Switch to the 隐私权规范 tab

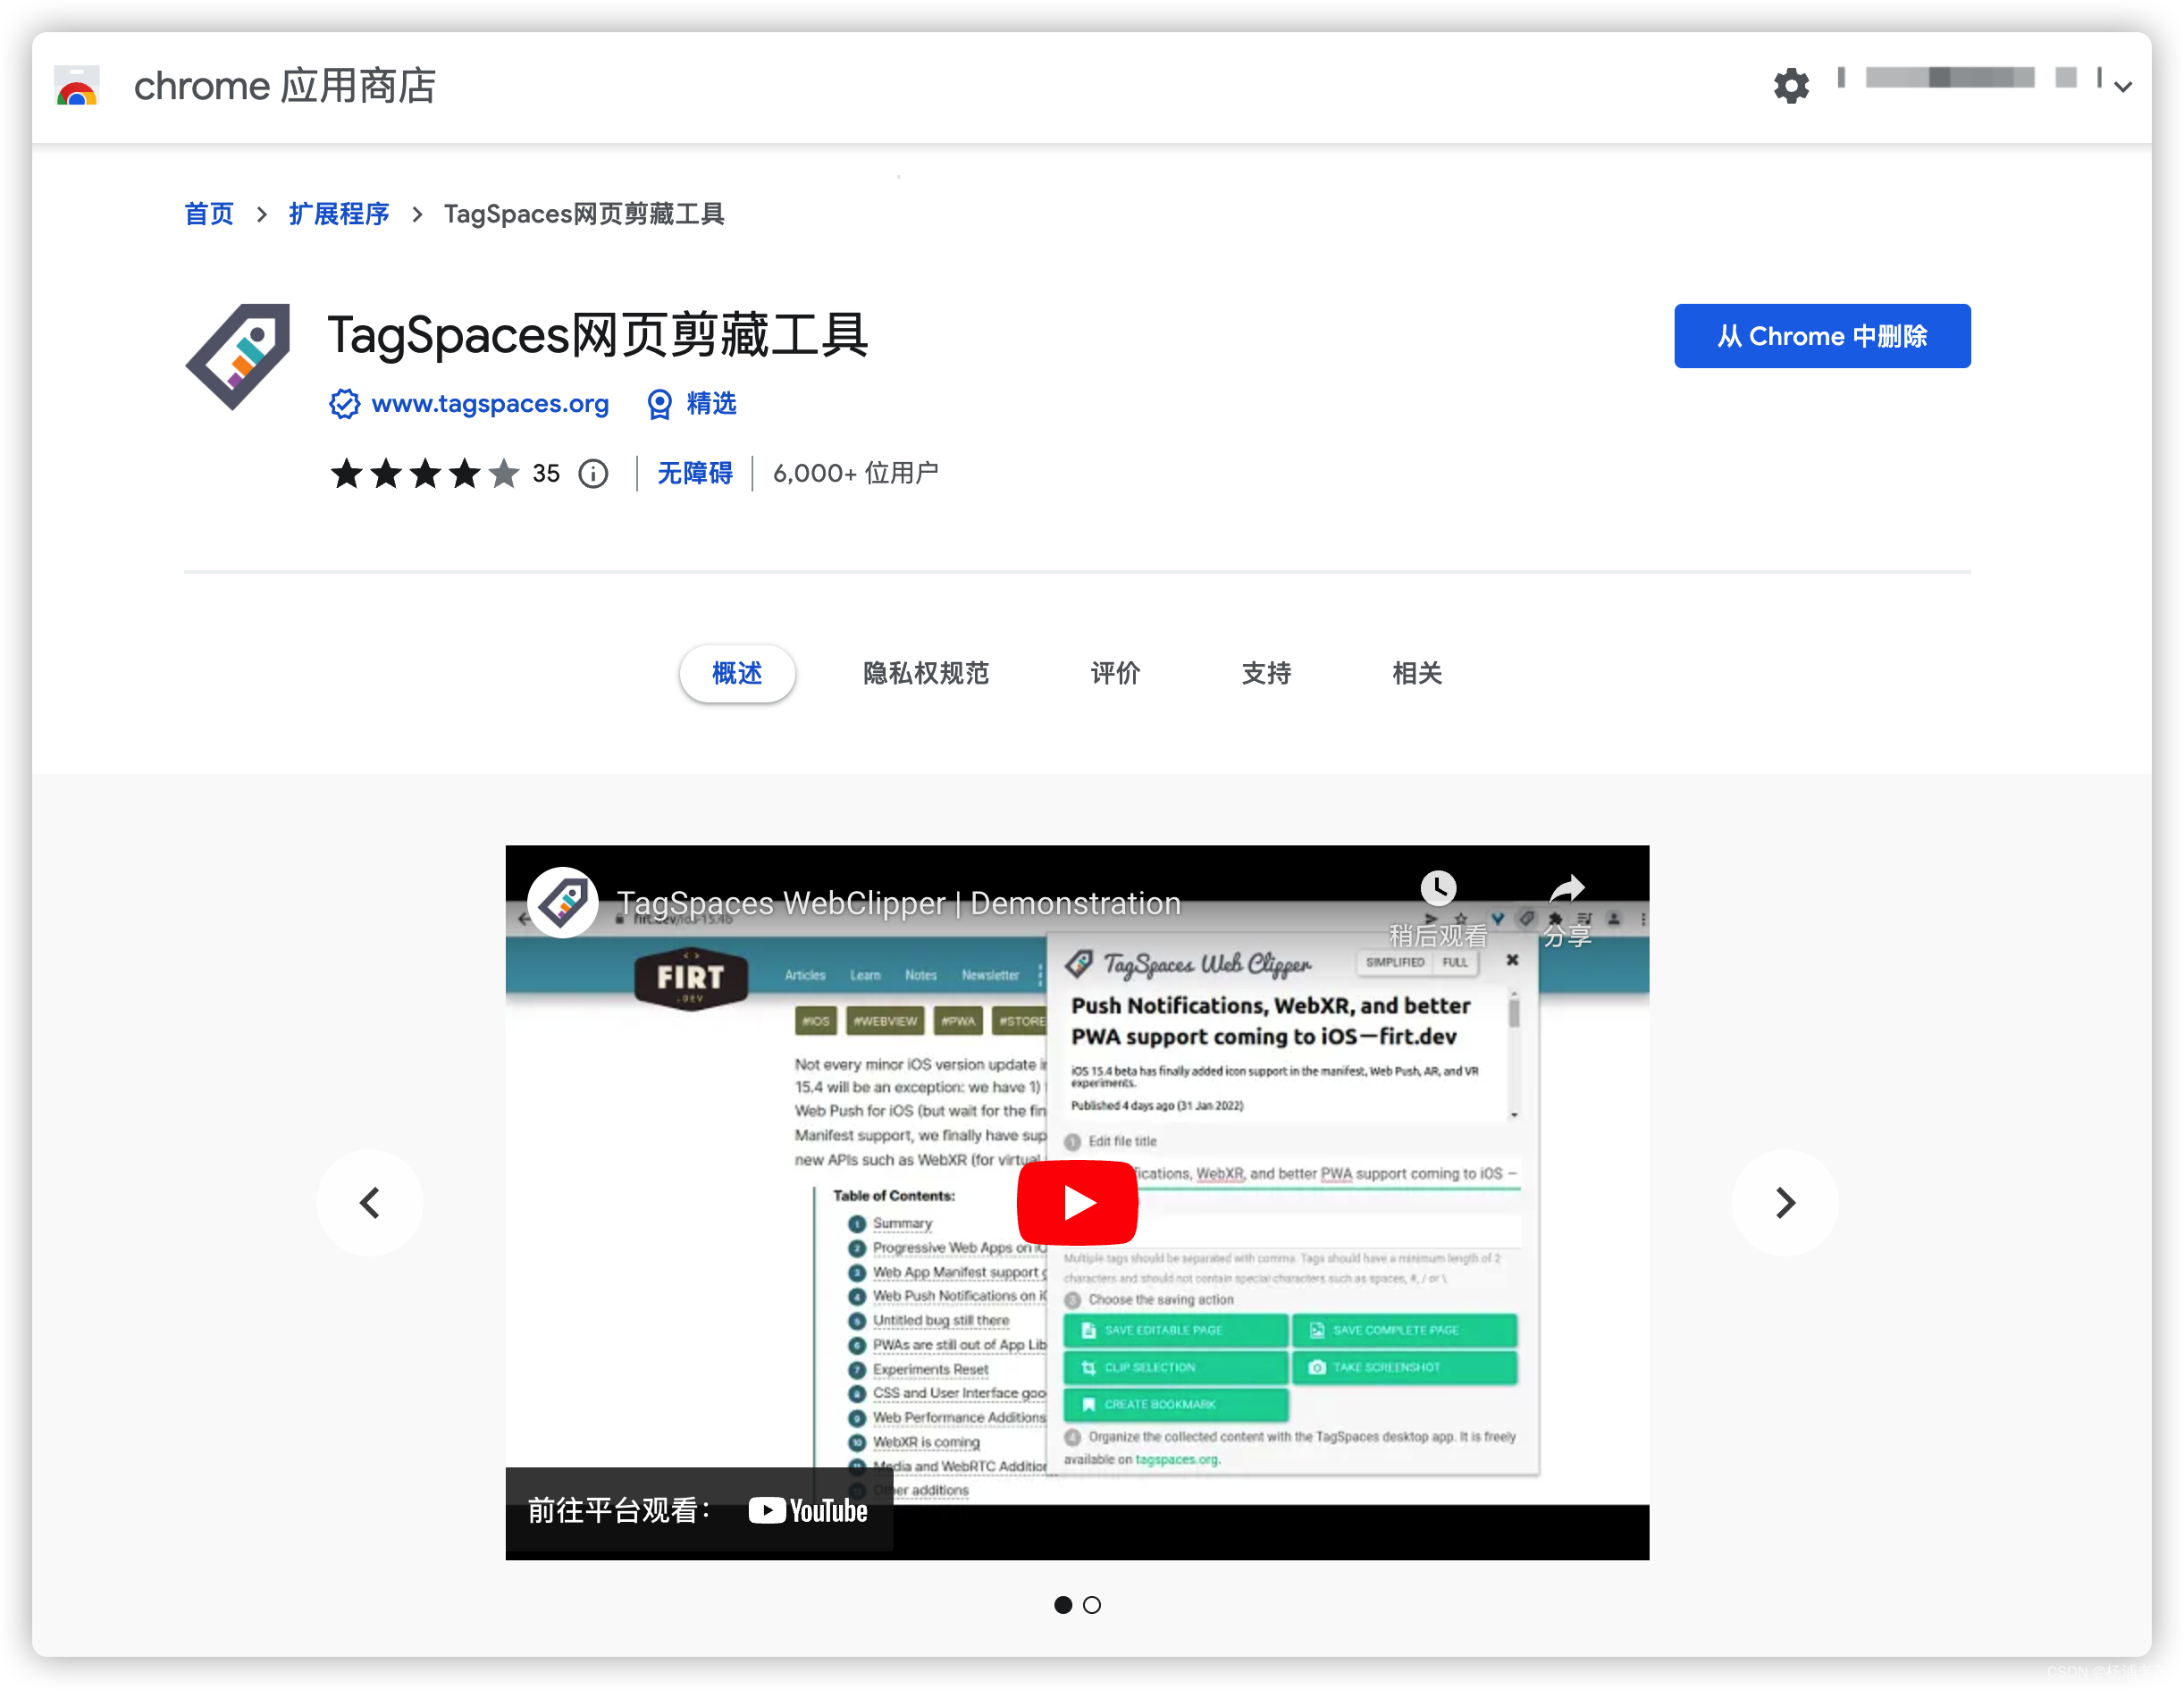point(926,673)
